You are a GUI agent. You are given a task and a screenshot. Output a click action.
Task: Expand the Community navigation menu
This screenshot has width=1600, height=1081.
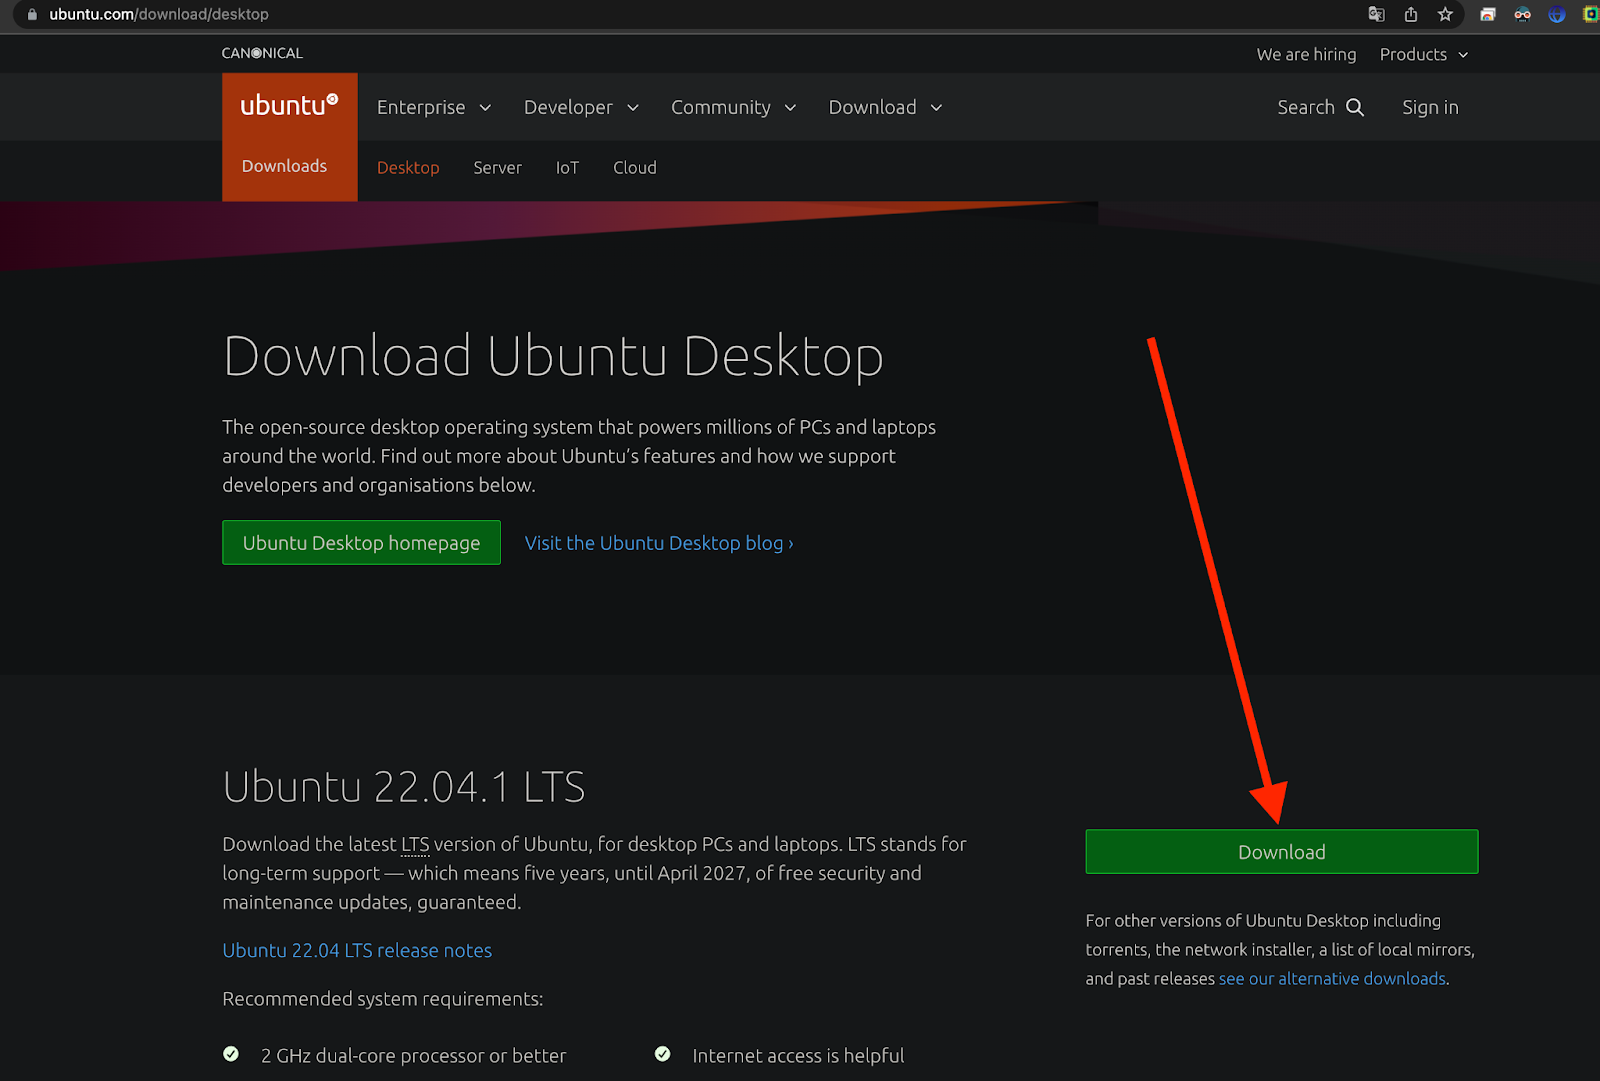click(x=733, y=107)
